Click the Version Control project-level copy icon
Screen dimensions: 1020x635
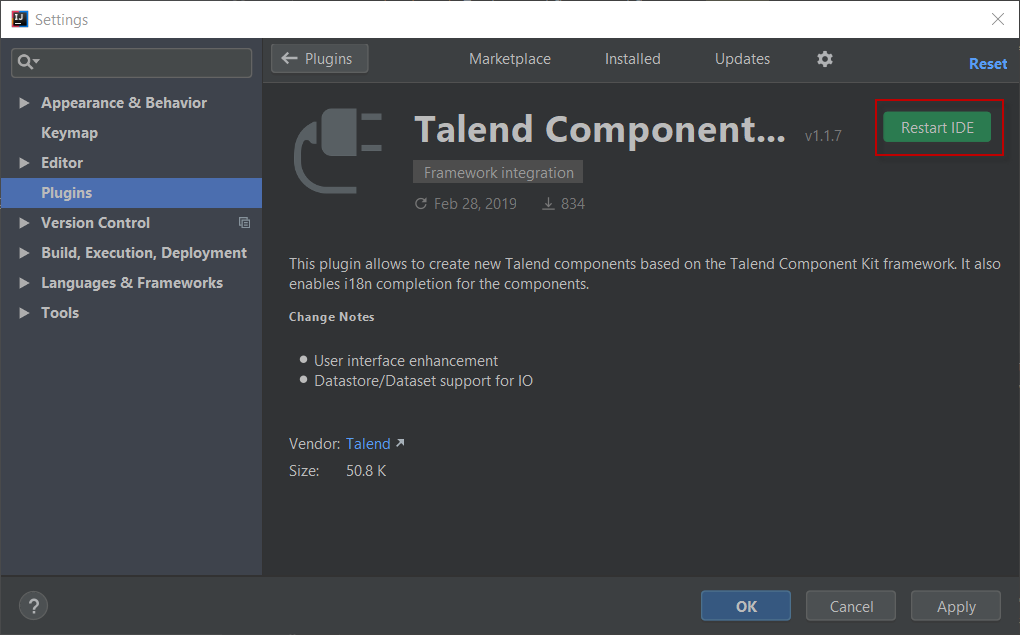(x=244, y=223)
